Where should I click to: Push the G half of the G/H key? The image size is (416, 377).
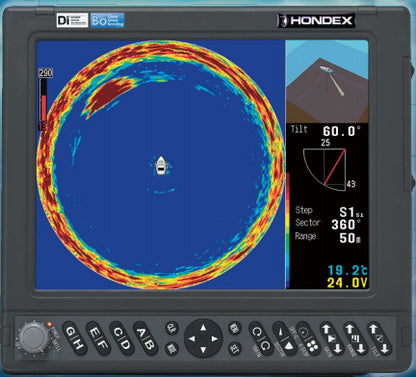pyautogui.click(x=71, y=332)
